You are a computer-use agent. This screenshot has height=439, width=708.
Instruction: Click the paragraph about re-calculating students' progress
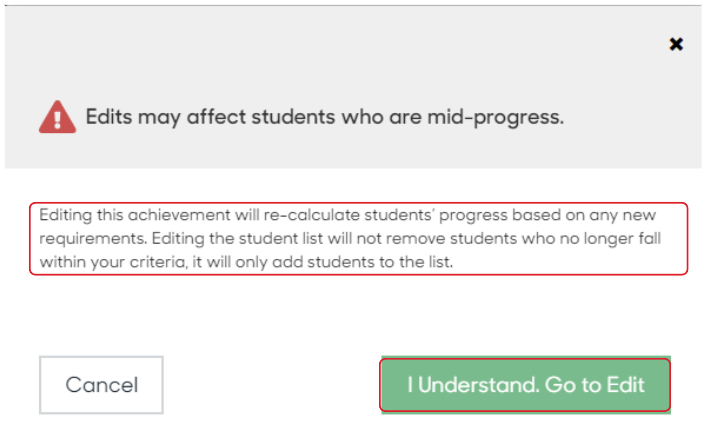350,238
